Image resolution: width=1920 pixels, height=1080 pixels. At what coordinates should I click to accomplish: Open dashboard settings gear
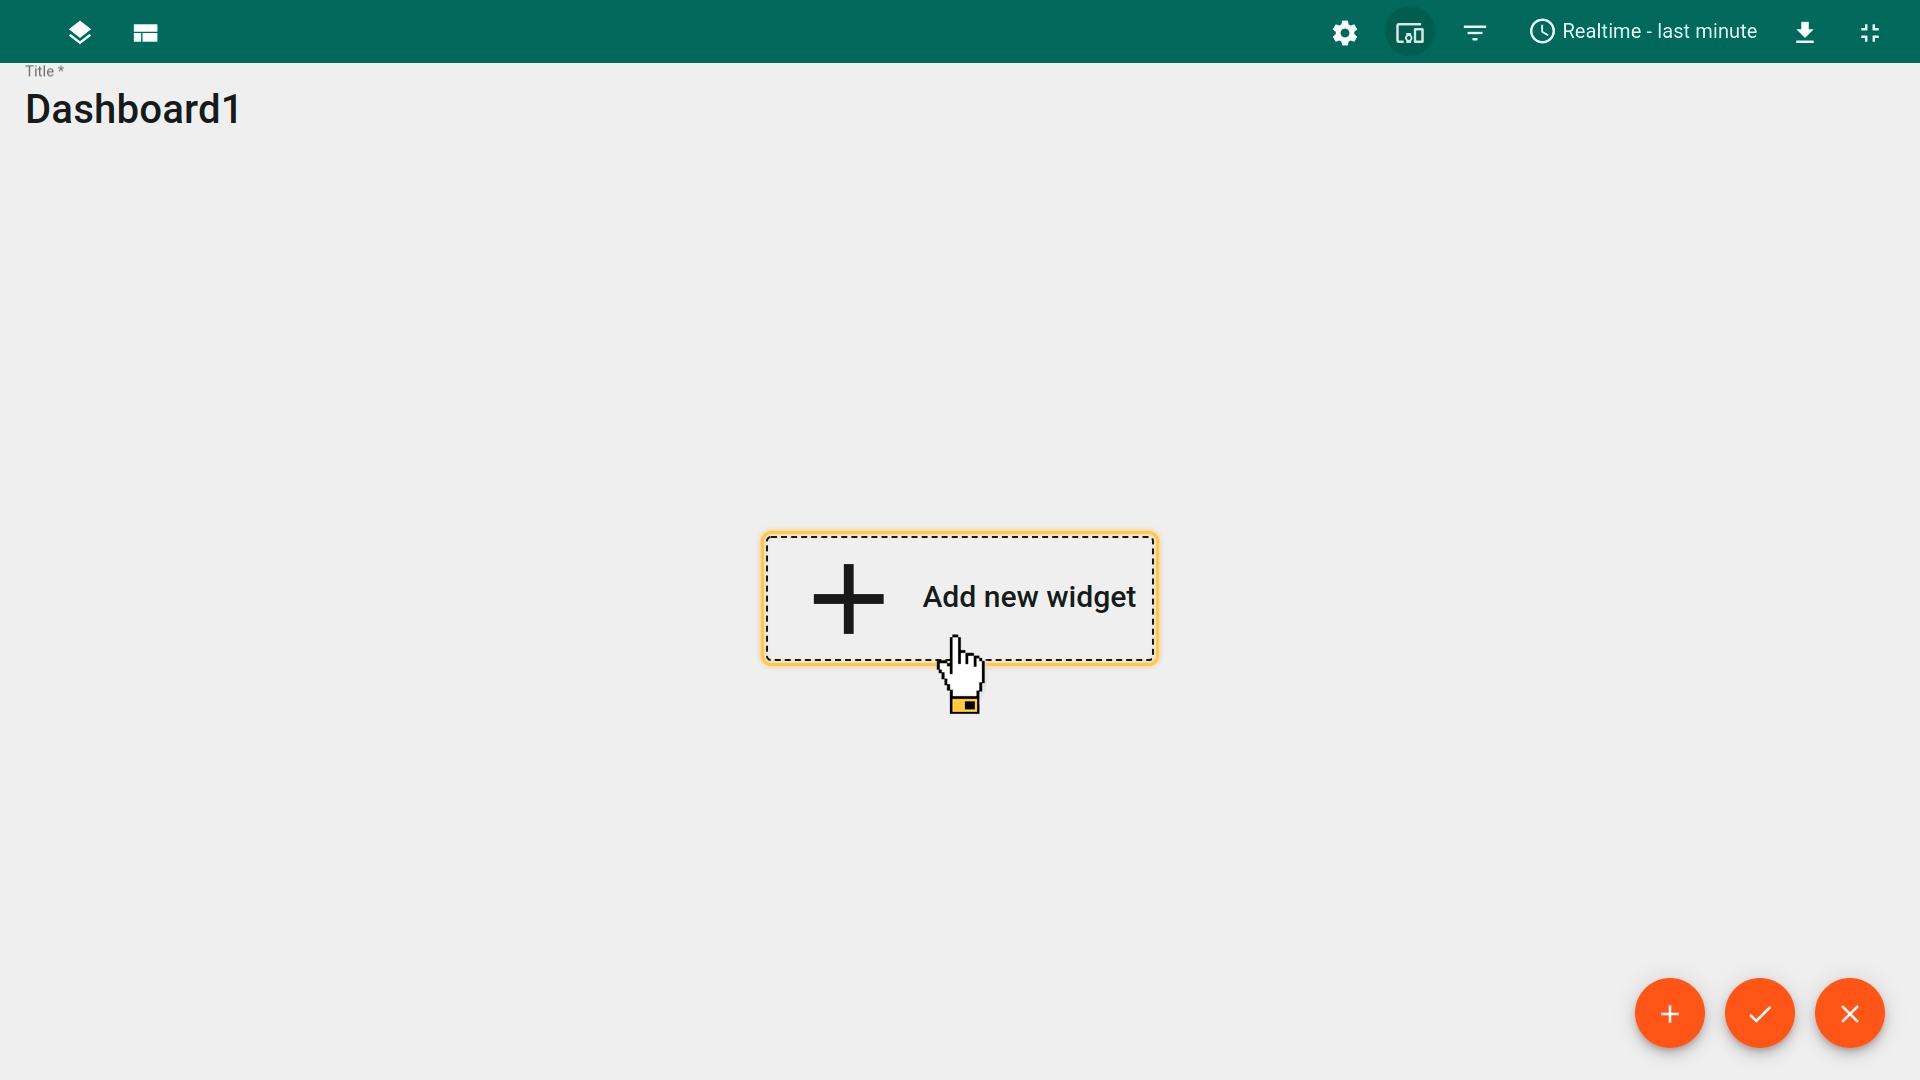tap(1345, 33)
